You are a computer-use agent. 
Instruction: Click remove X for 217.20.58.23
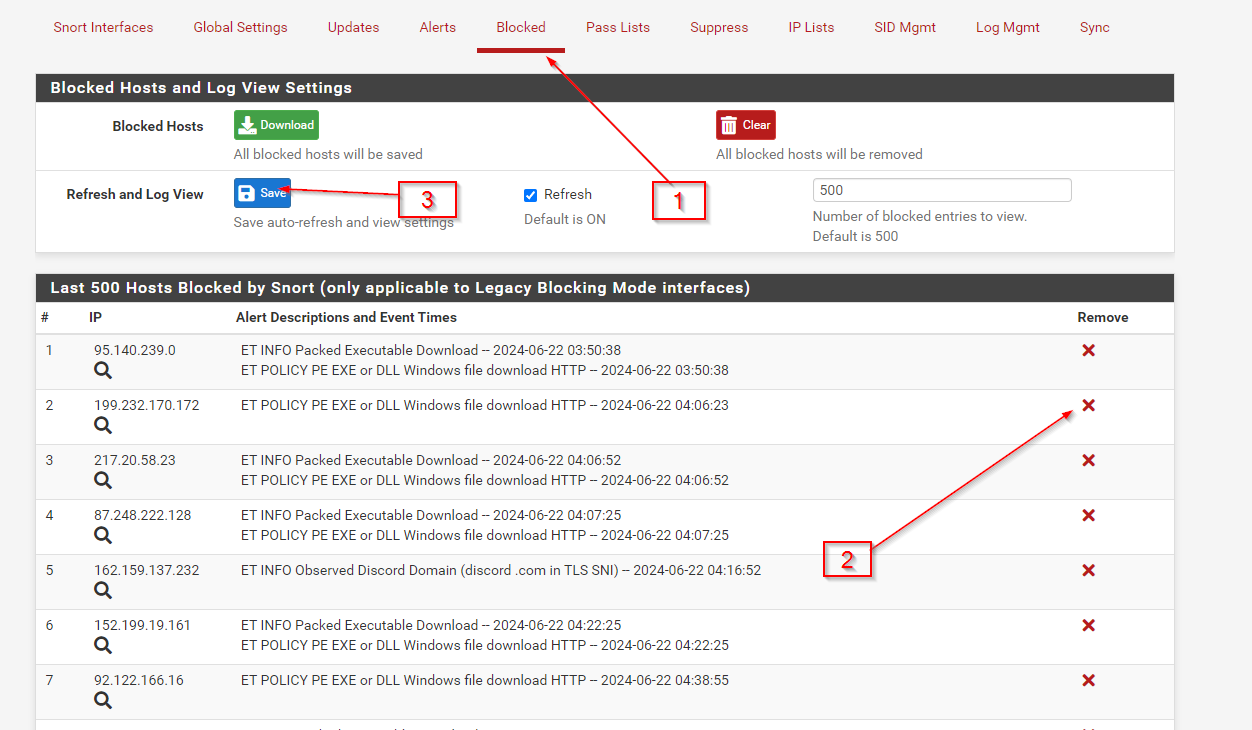(1089, 460)
